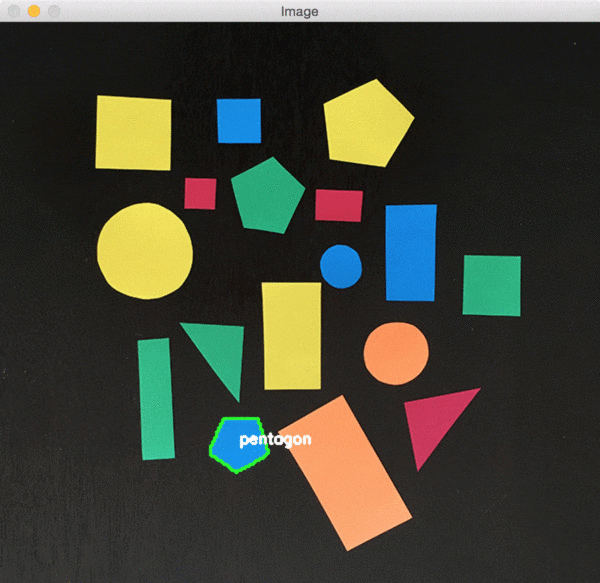Select the small blue square near the top

(x=239, y=121)
